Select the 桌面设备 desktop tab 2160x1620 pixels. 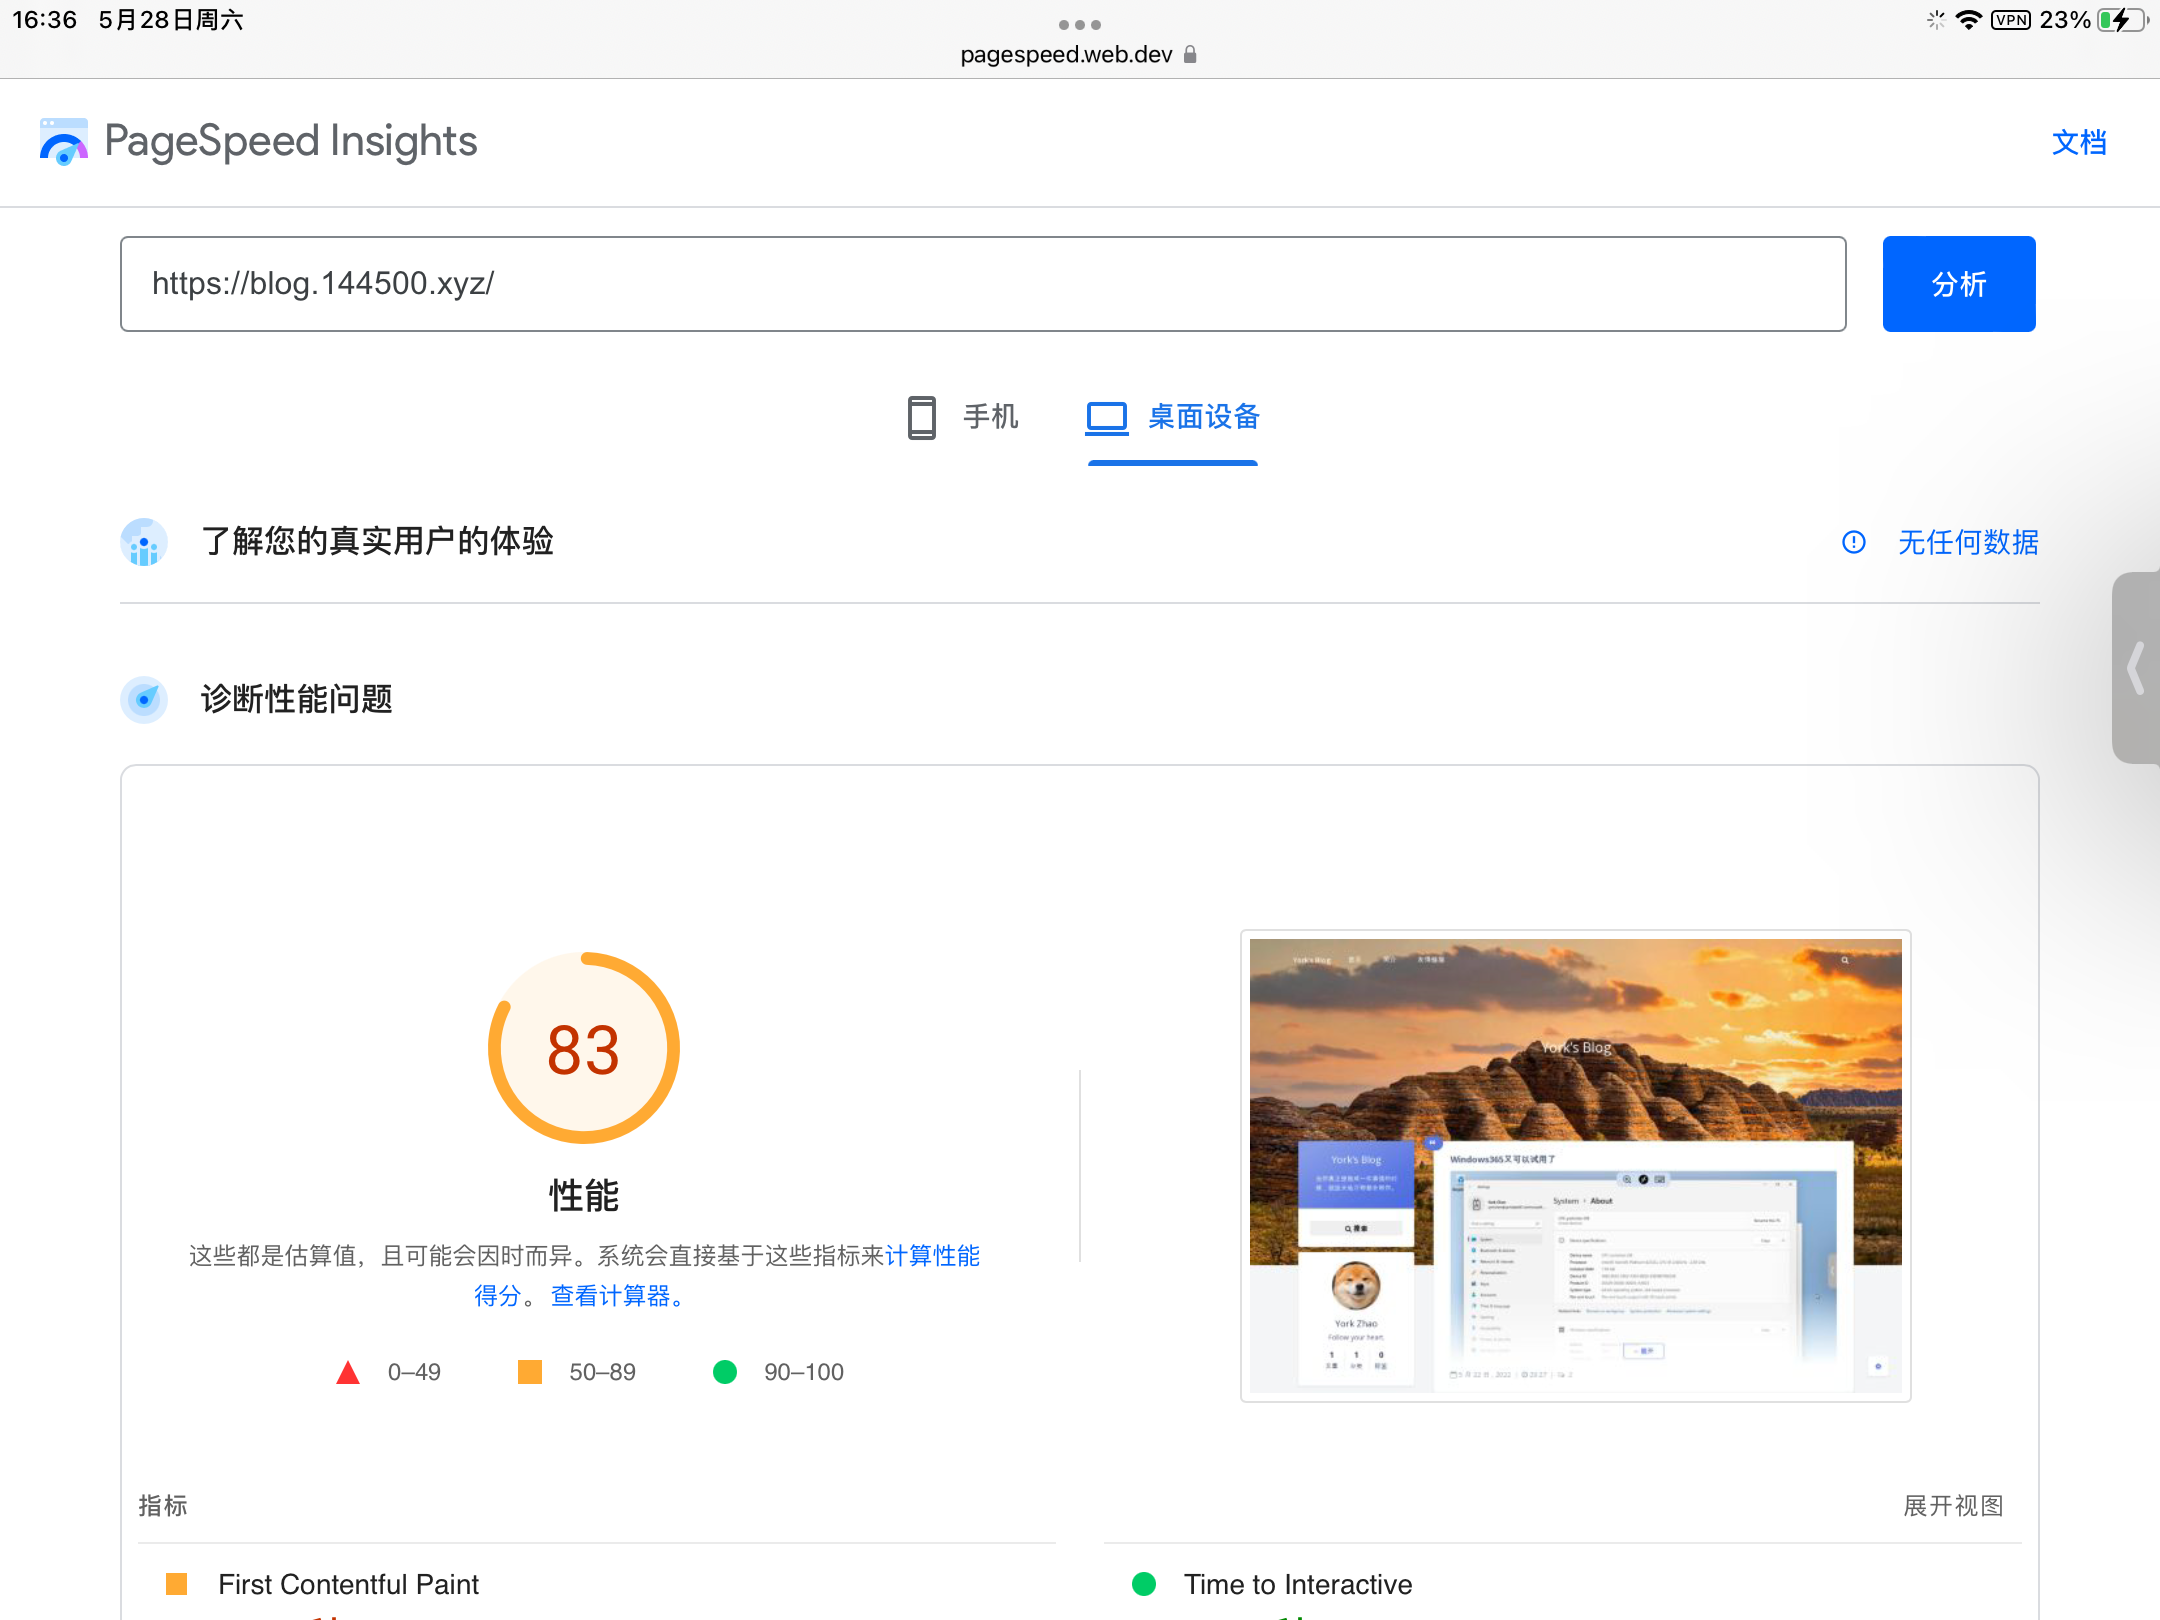click(1172, 417)
